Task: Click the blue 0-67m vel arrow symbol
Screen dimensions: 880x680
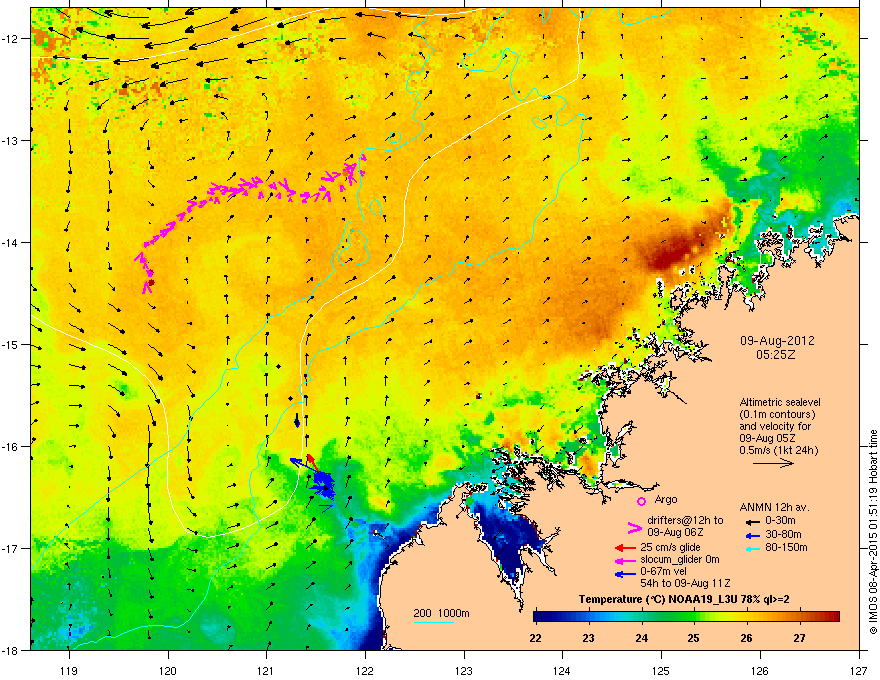Action: (625, 574)
